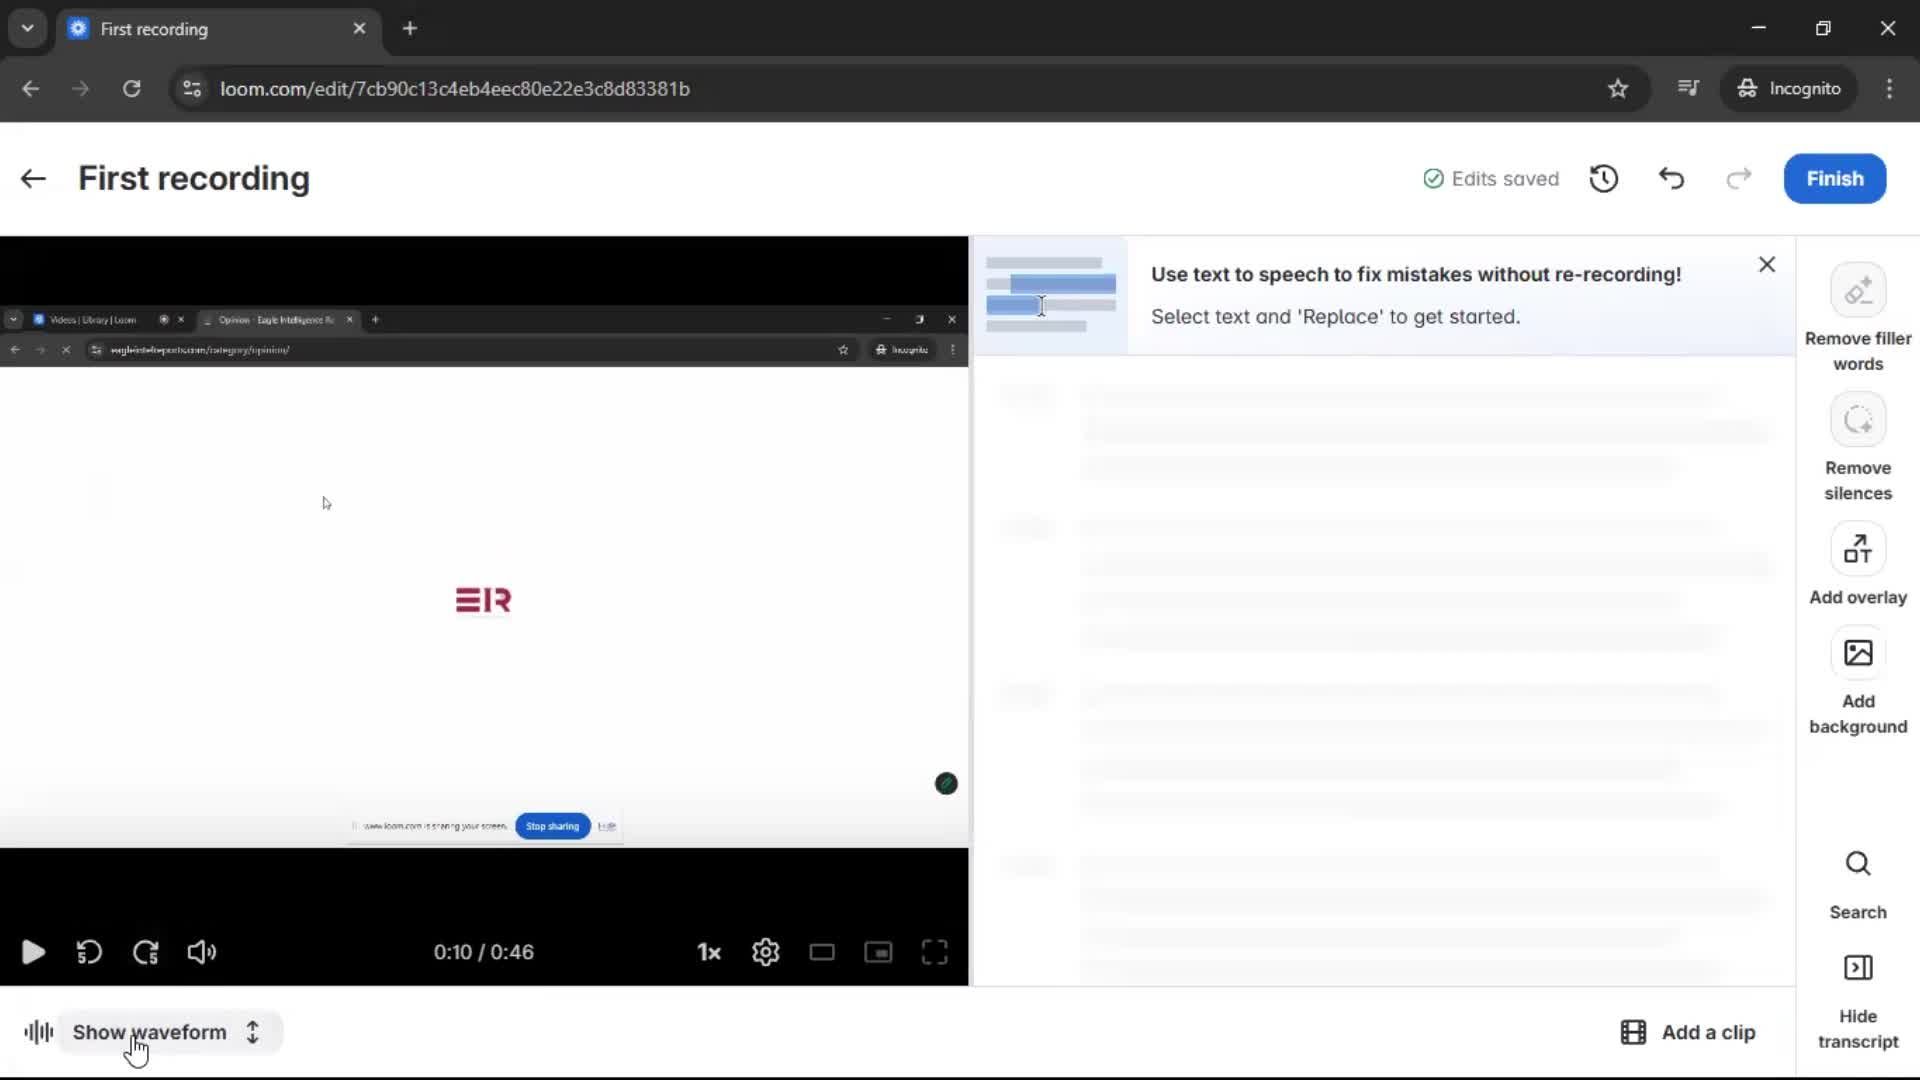The height and width of the screenshot is (1080, 1920).
Task: Open the browser tab search dropdown
Action: coord(27,28)
